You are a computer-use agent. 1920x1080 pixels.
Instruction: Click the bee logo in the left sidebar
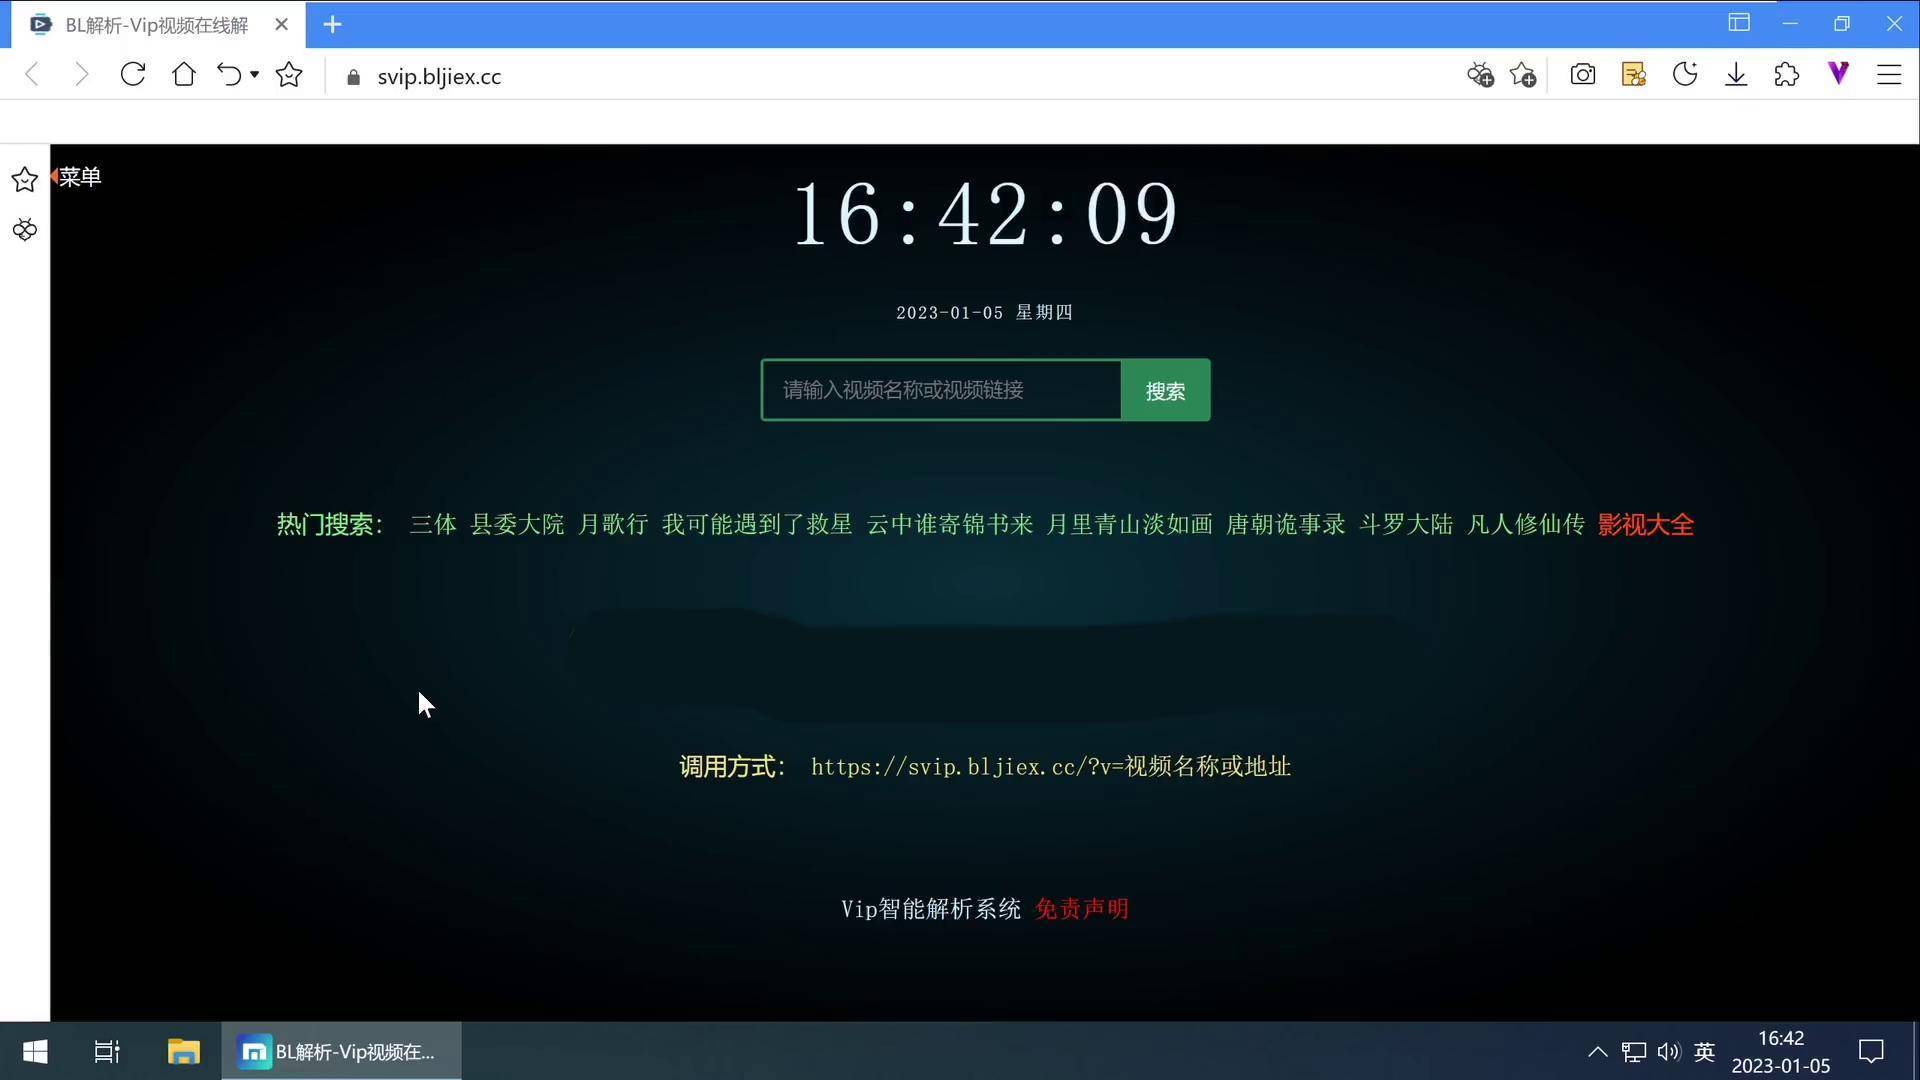24,229
